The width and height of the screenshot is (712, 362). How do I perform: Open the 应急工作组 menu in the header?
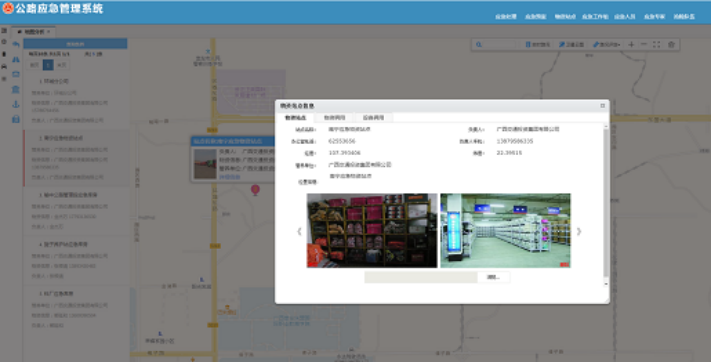pos(595,17)
